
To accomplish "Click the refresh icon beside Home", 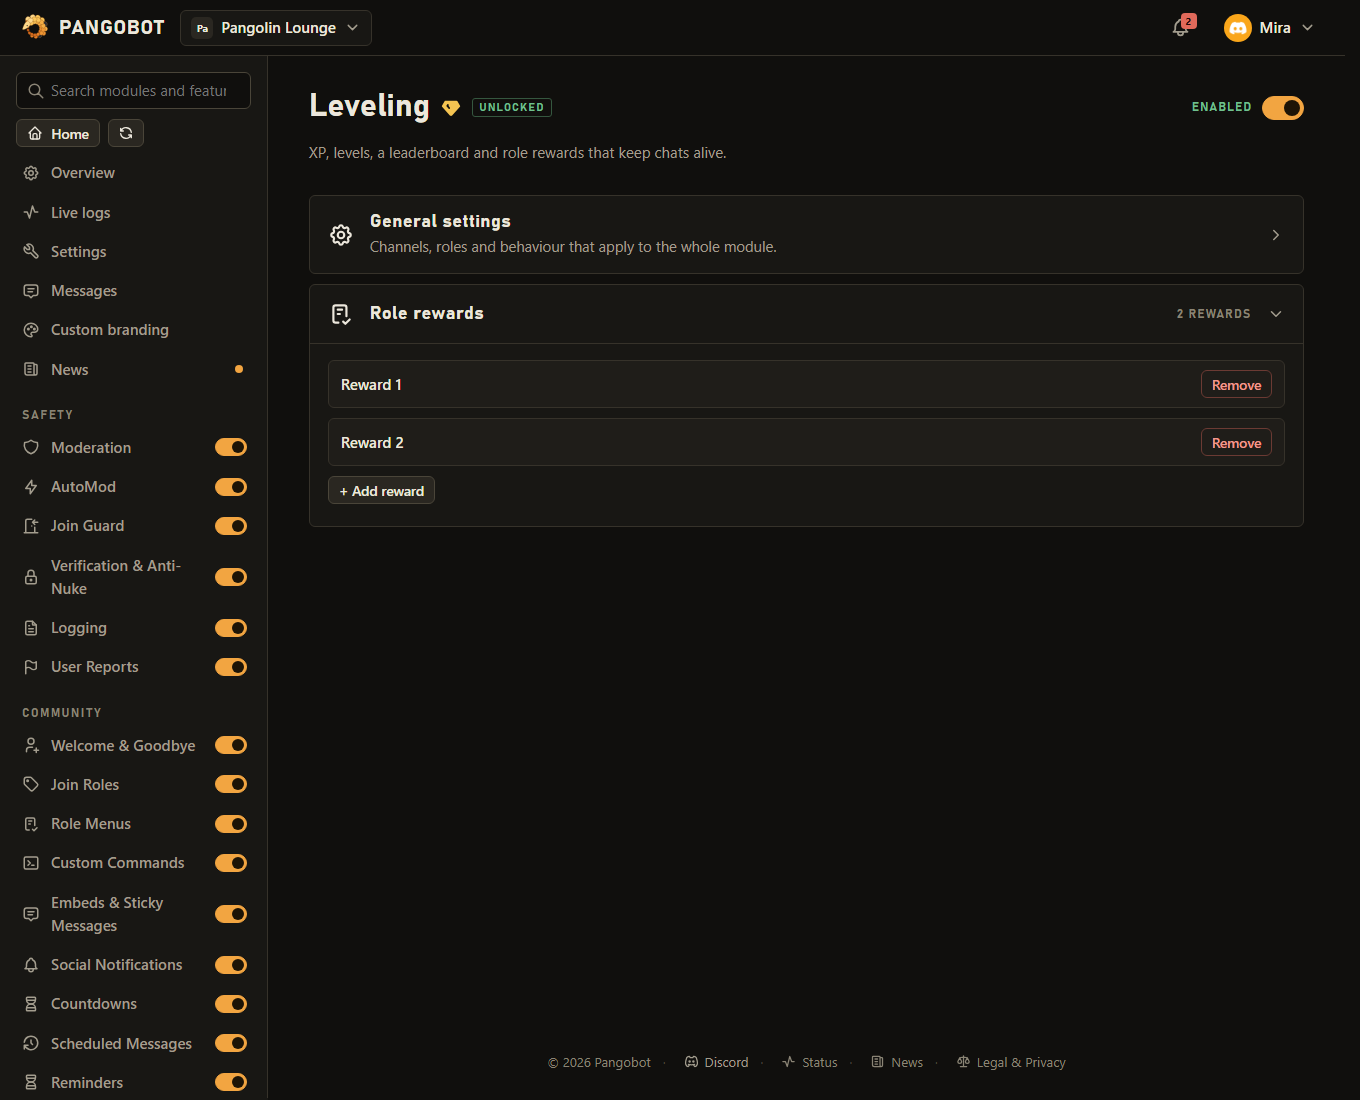I will click(126, 133).
